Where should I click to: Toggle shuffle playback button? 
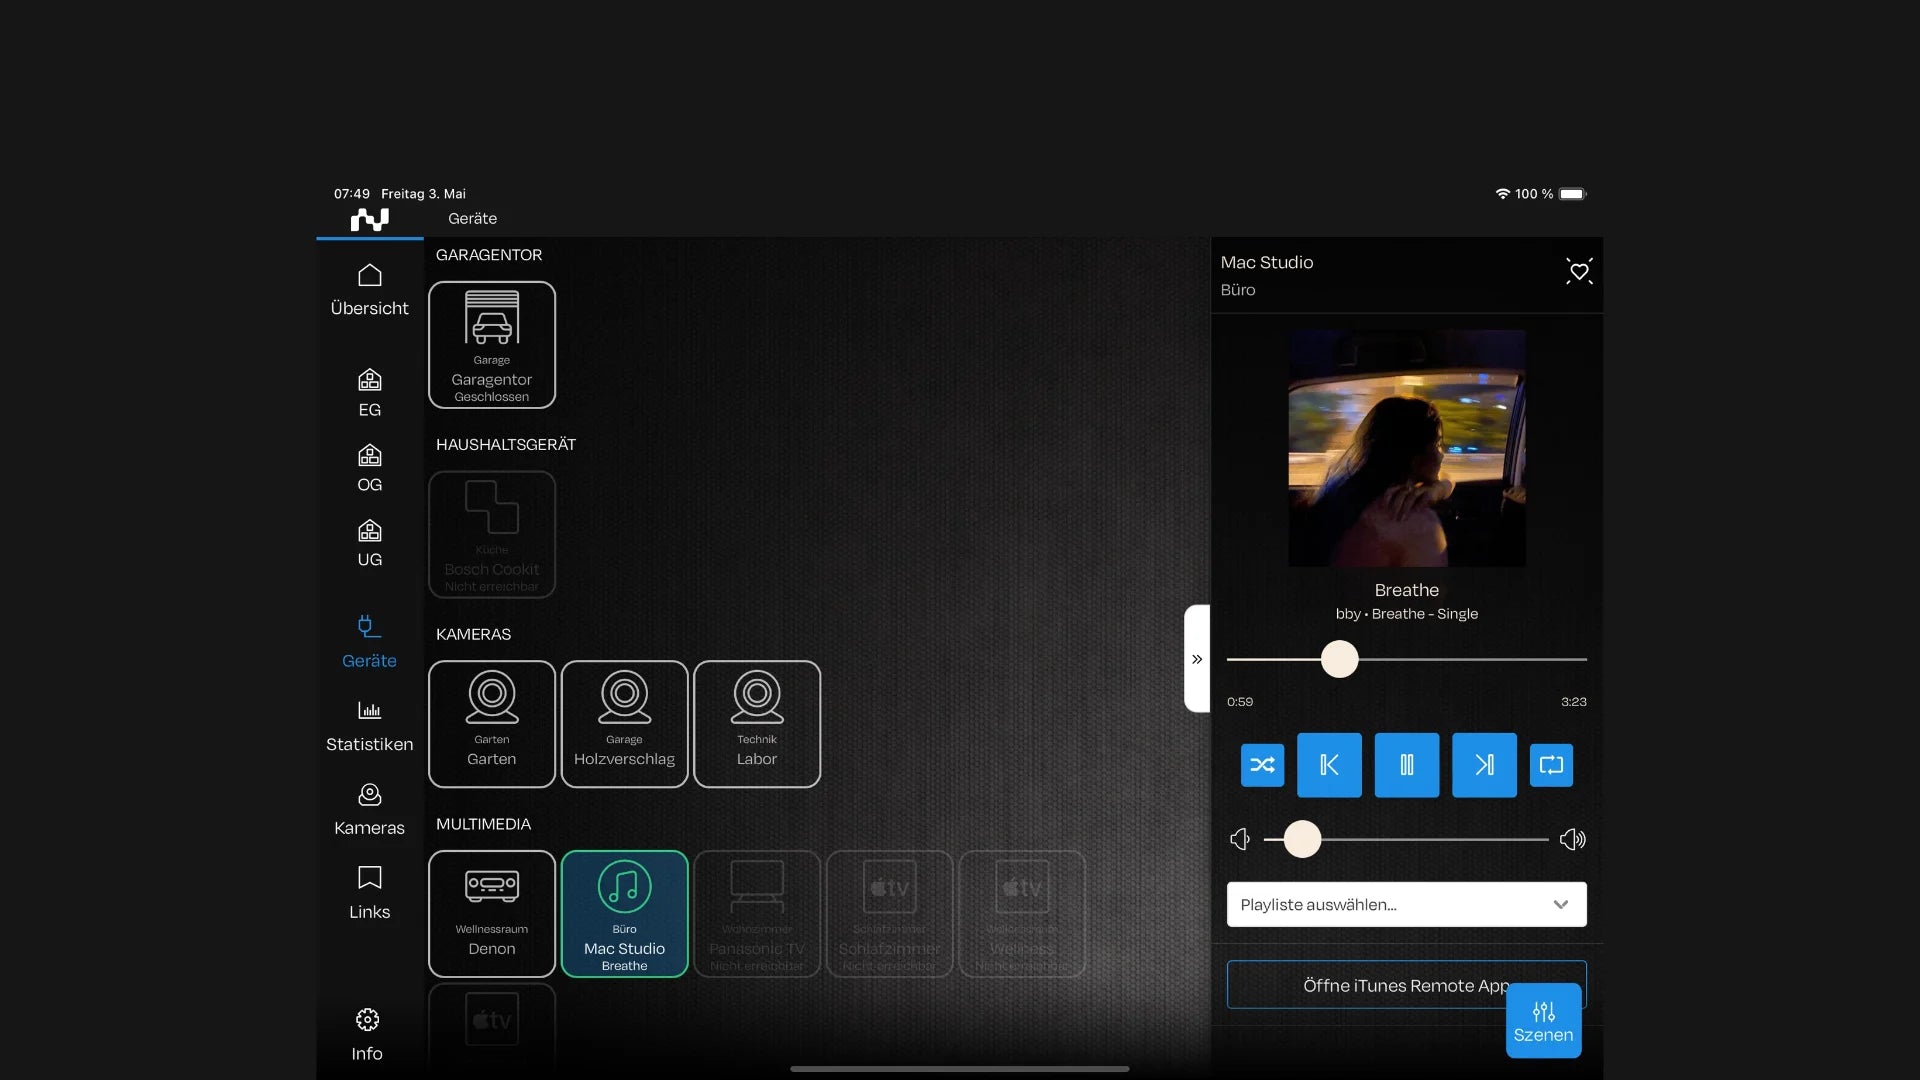click(x=1262, y=765)
